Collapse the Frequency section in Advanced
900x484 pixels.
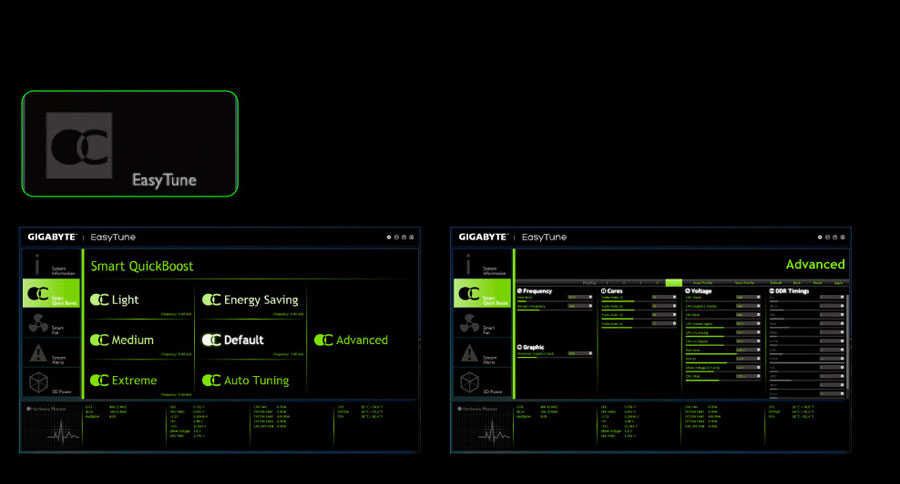click(x=520, y=291)
